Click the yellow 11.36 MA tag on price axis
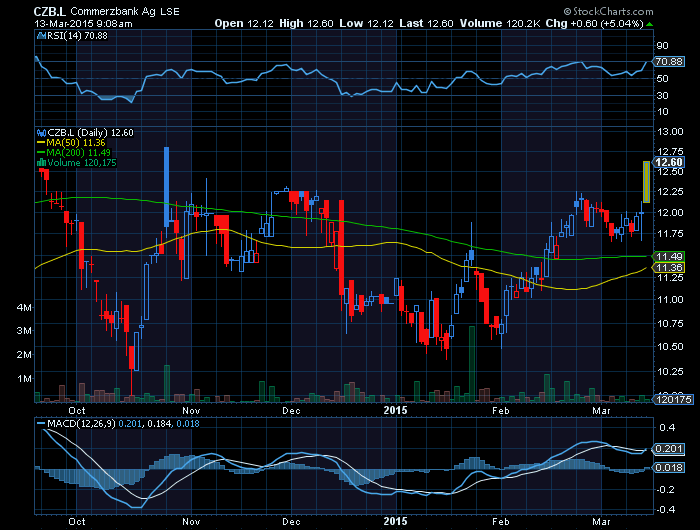 [x=669, y=267]
